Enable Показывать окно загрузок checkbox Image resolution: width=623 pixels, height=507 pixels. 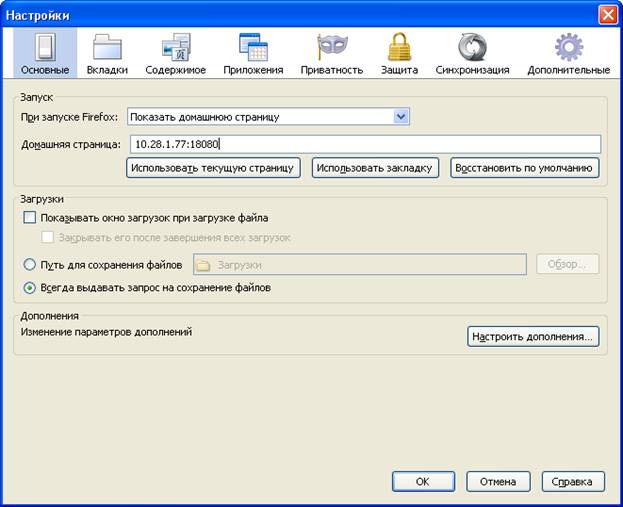point(30,218)
